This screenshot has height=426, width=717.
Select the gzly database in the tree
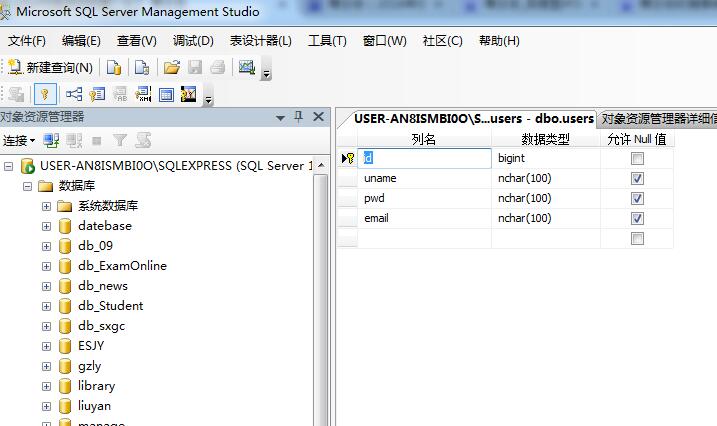tap(89, 366)
